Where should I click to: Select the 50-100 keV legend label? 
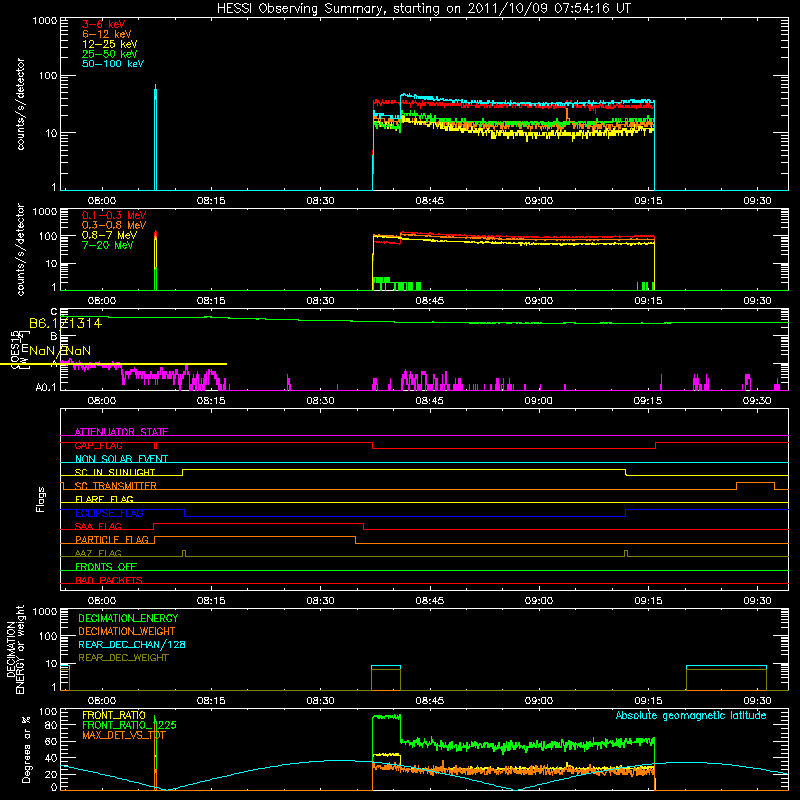click(x=113, y=64)
